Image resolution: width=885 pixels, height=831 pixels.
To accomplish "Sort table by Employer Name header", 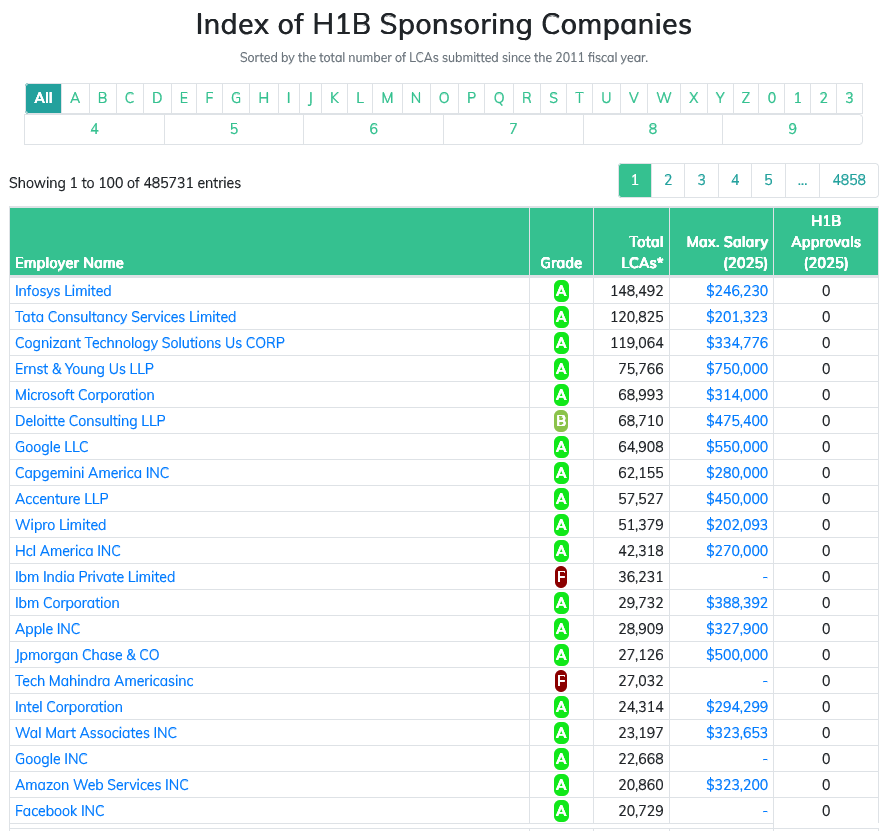I will coord(70,263).
